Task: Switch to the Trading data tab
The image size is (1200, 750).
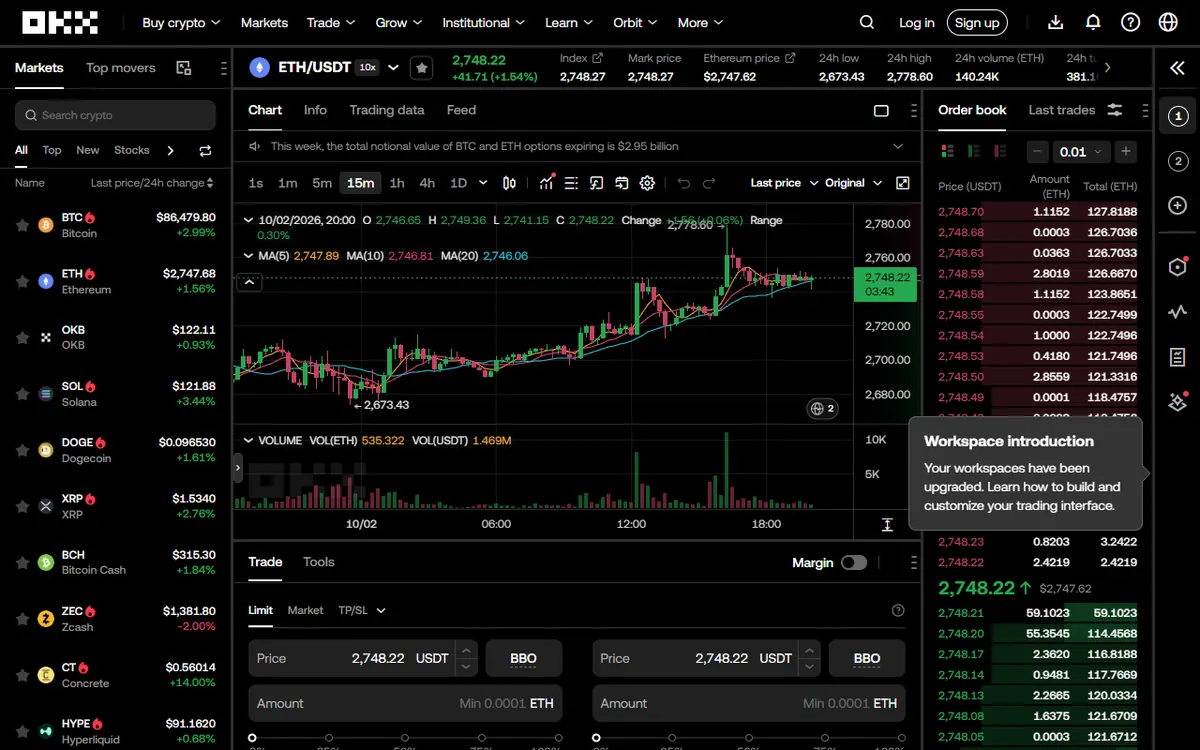Action: (x=387, y=110)
